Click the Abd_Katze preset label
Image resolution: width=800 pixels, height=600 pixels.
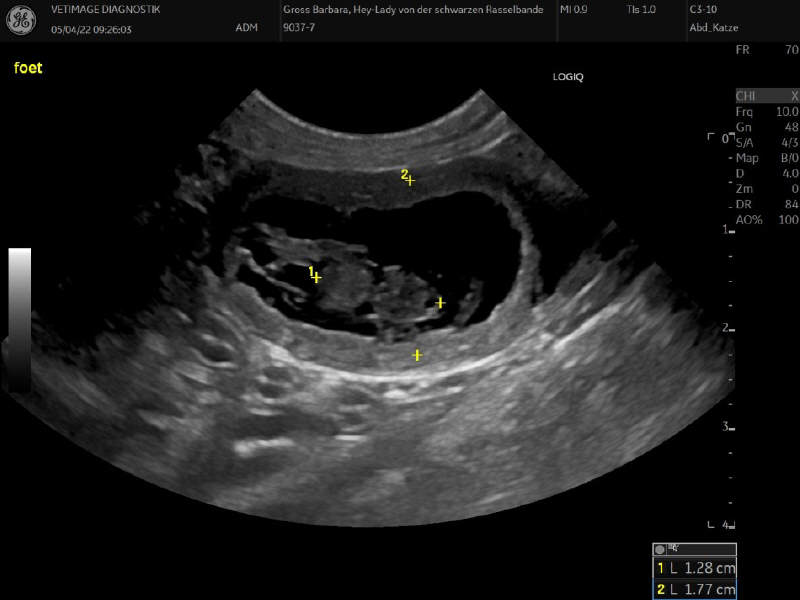714,28
